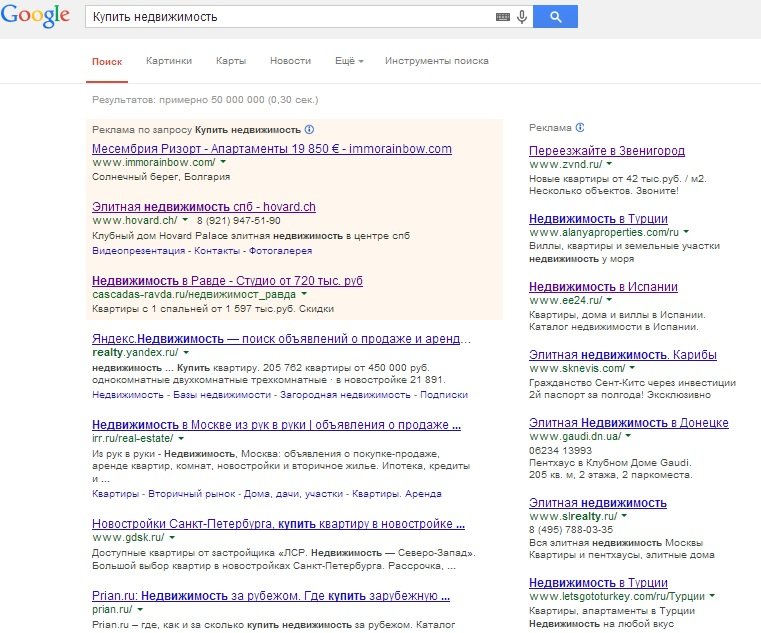Image resolution: width=761 pixels, height=633 pixels.
Task: Select the Поиск tab
Action: (107, 62)
